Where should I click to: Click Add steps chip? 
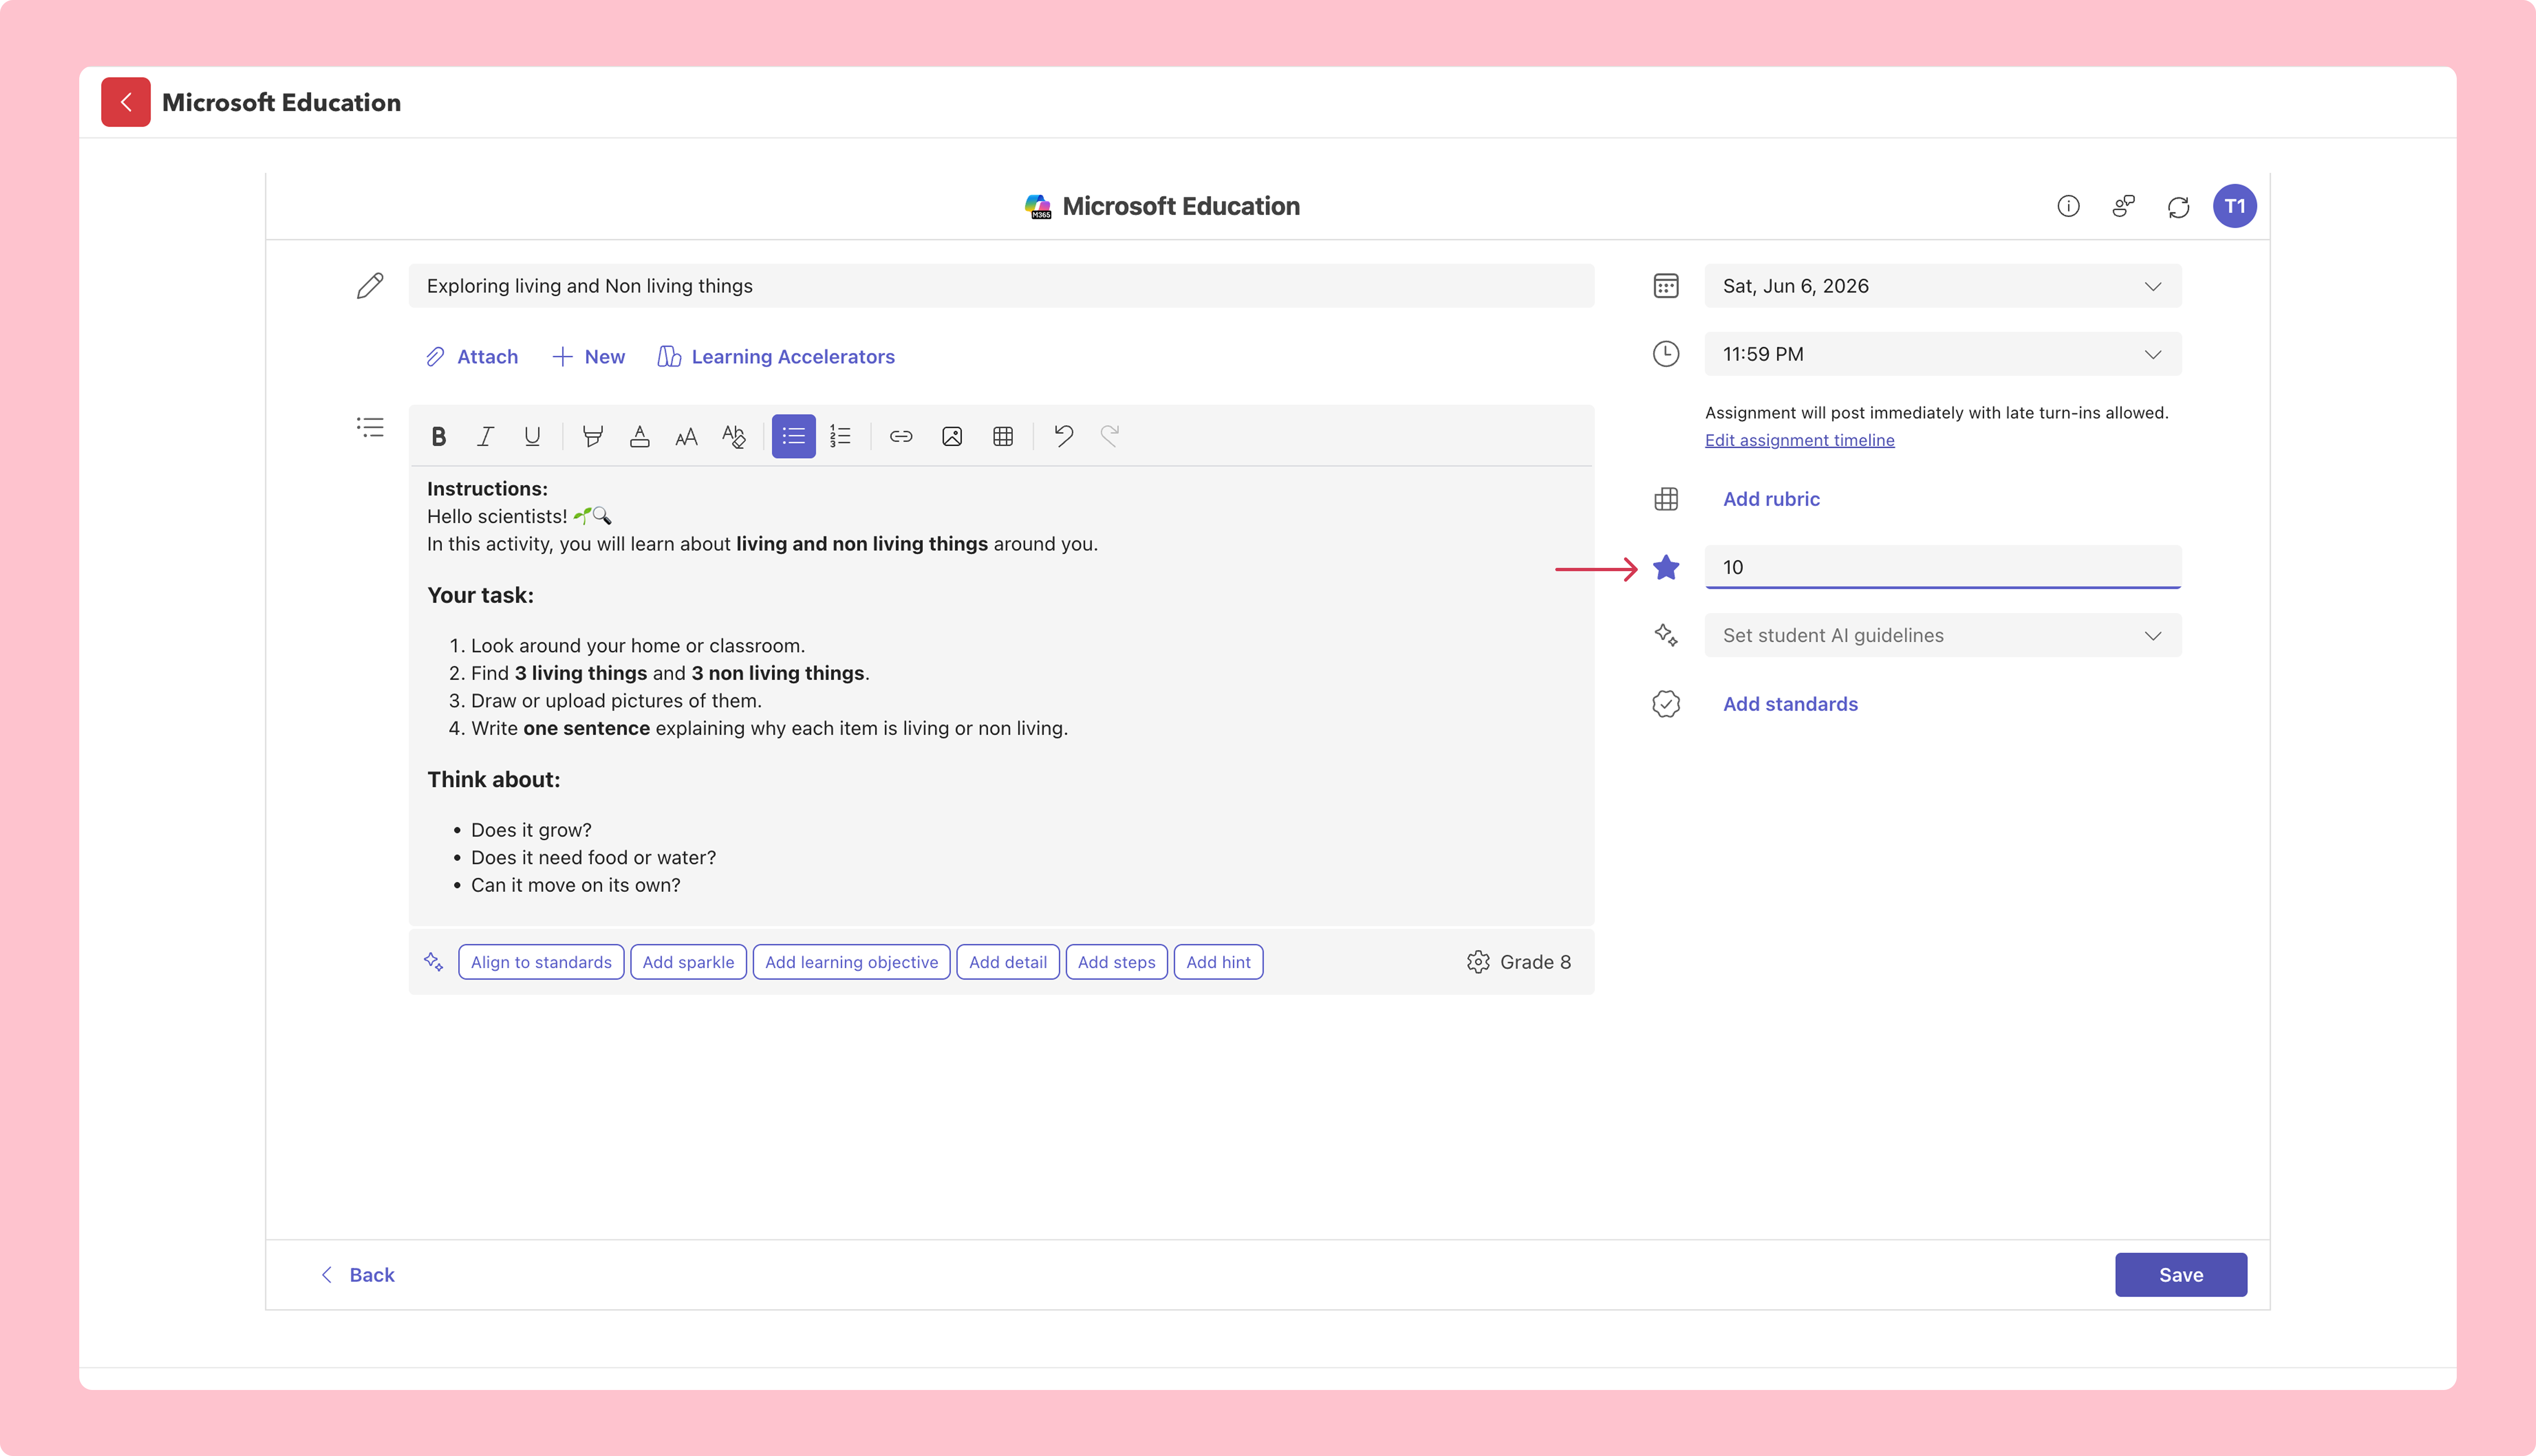click(1116, 962)
